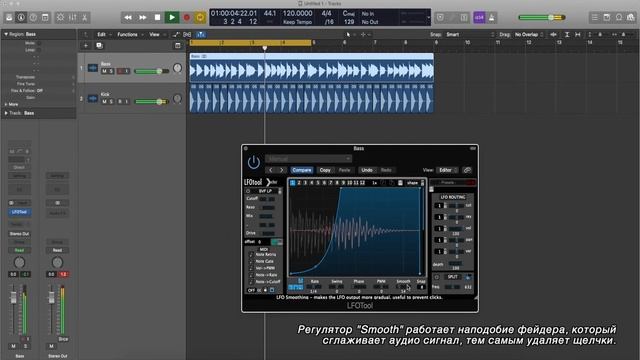Rewind the playhead

[x=128, y=18]
